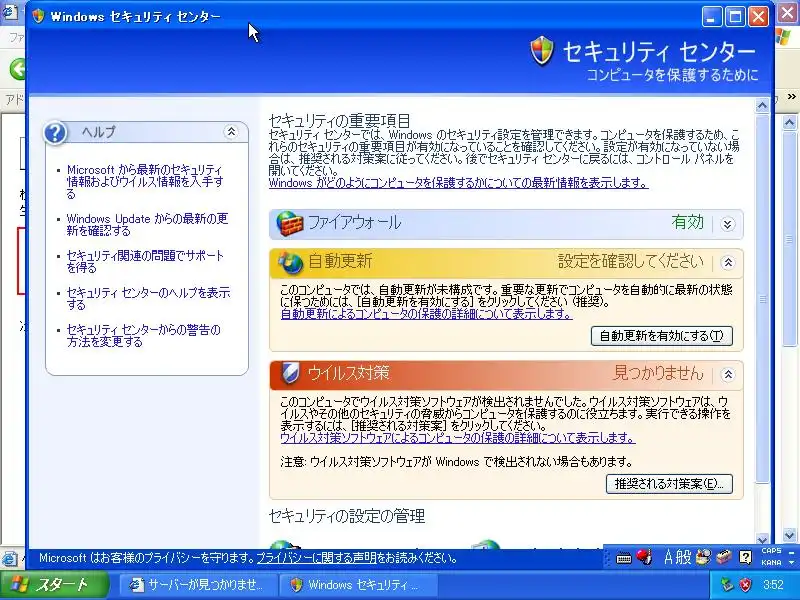
Task: Click '自動更新を有効にする' button
Action: pos(661,336)
